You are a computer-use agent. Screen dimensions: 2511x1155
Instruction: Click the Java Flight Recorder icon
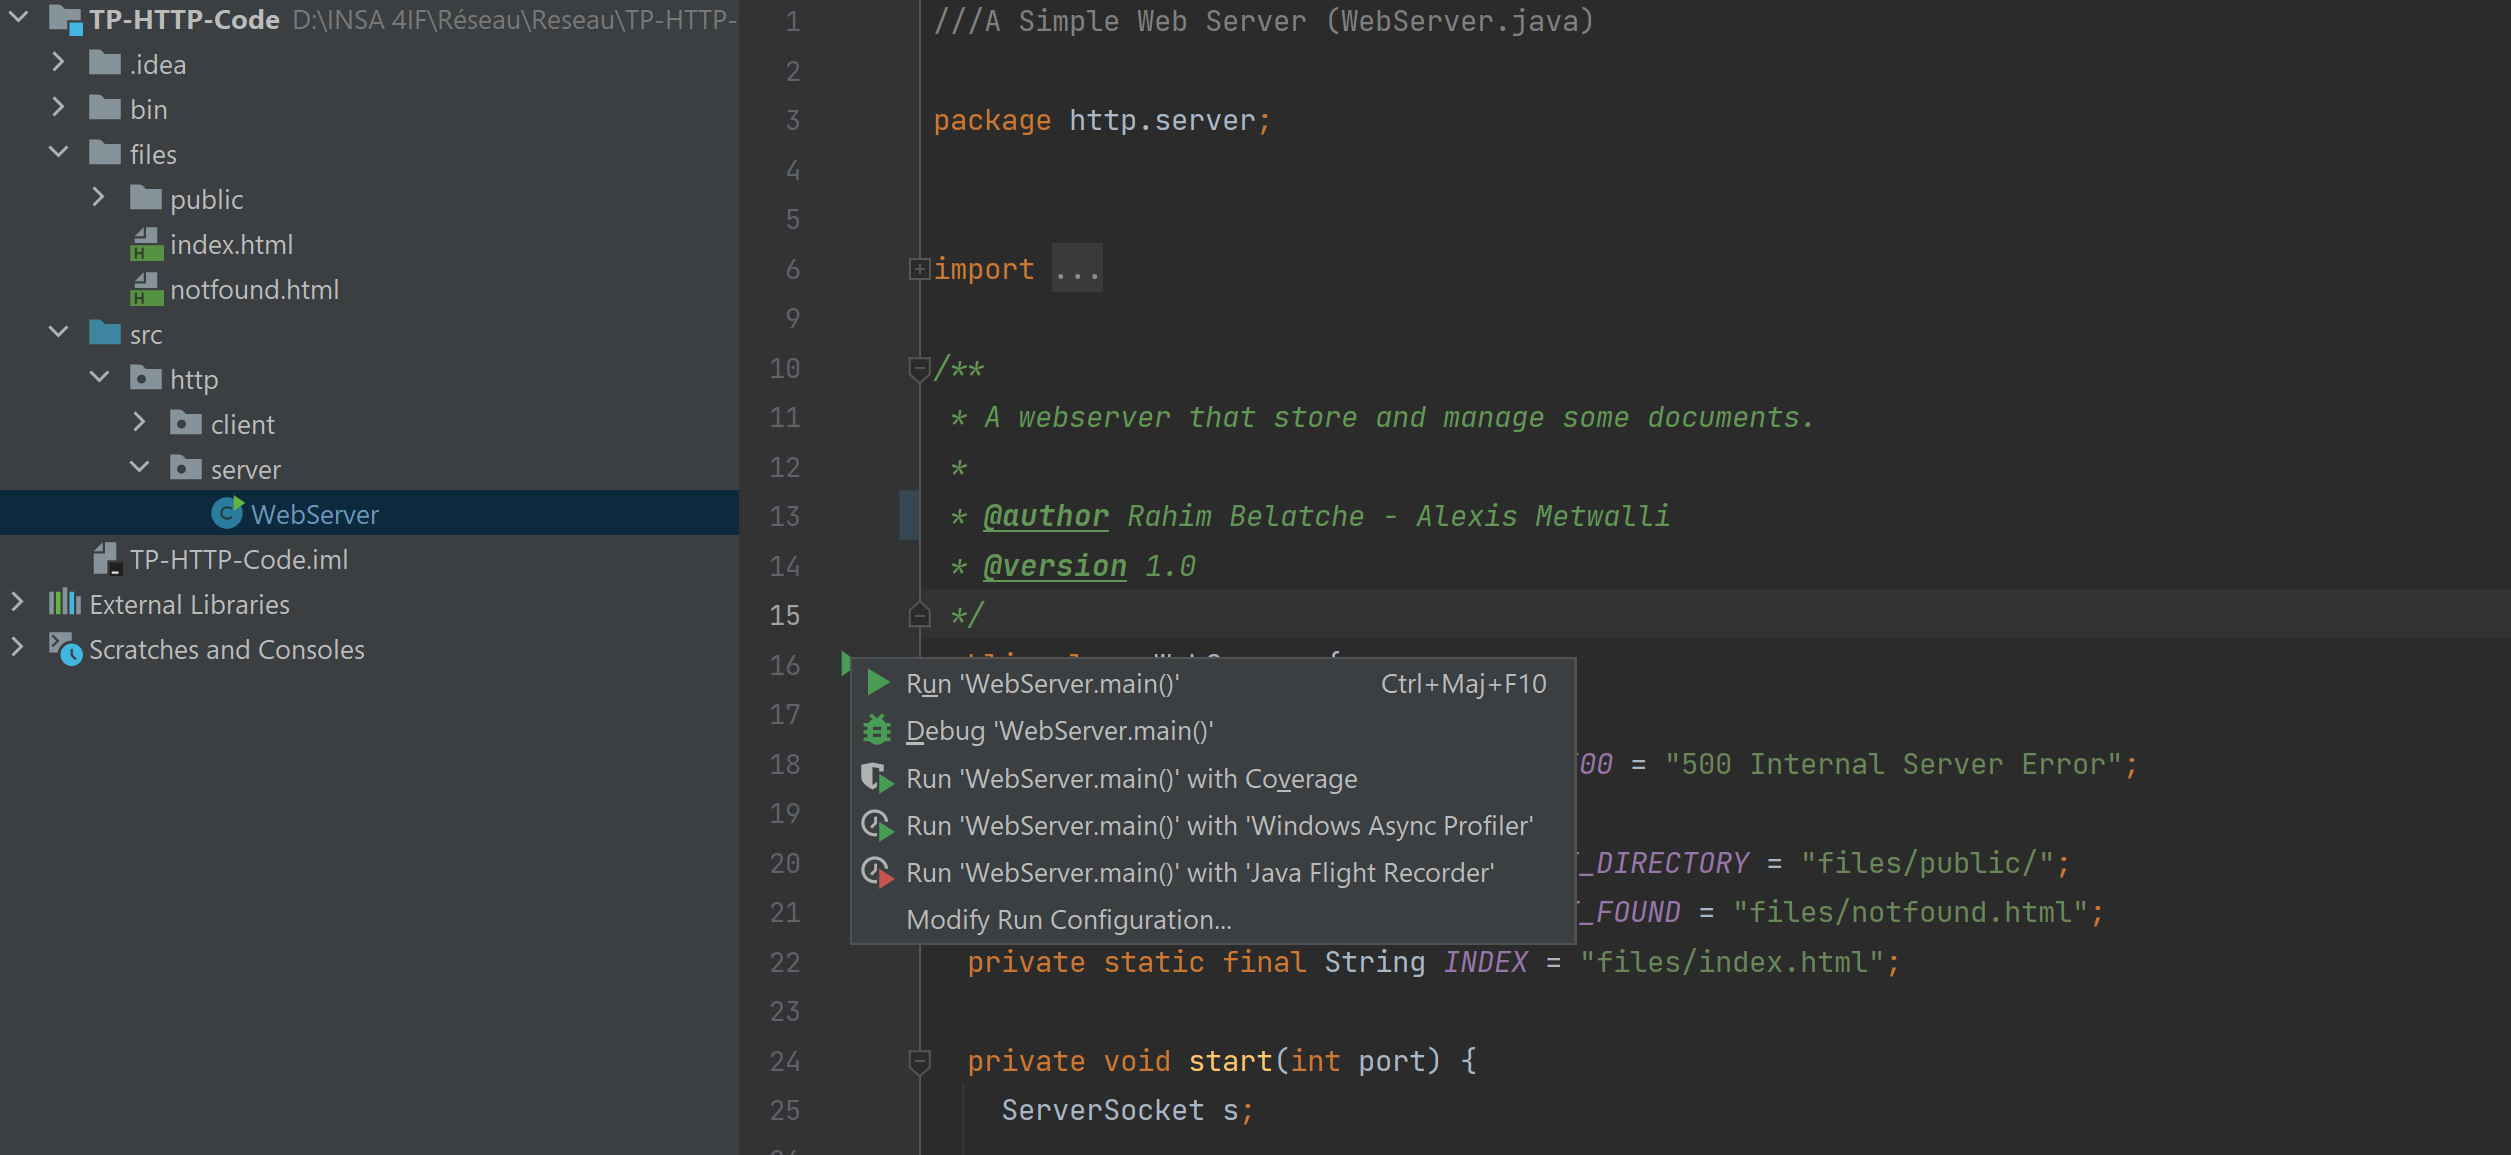click(x=877, y=873)
